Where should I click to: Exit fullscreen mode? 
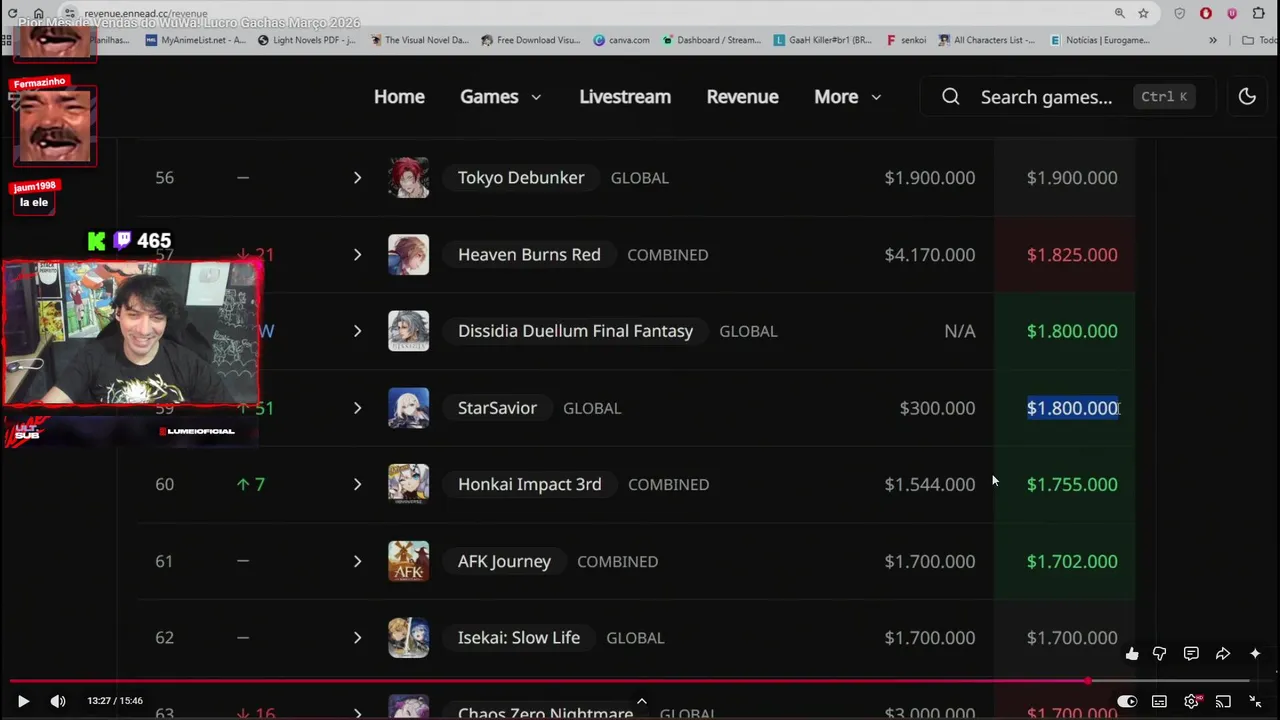point(1255,701)
